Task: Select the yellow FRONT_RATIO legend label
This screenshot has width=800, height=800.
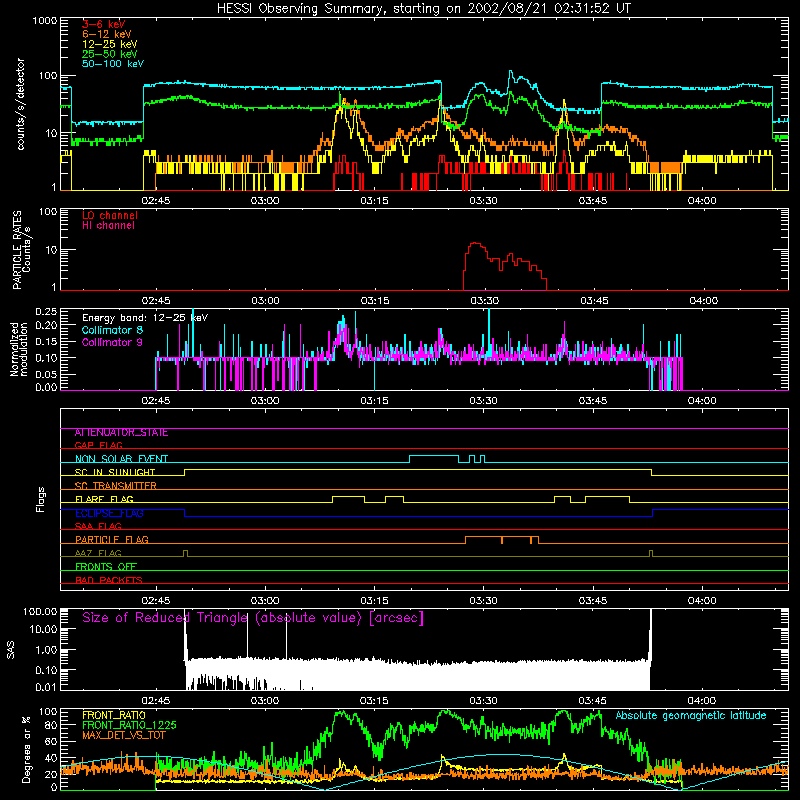Action: [x=114, y=716]
